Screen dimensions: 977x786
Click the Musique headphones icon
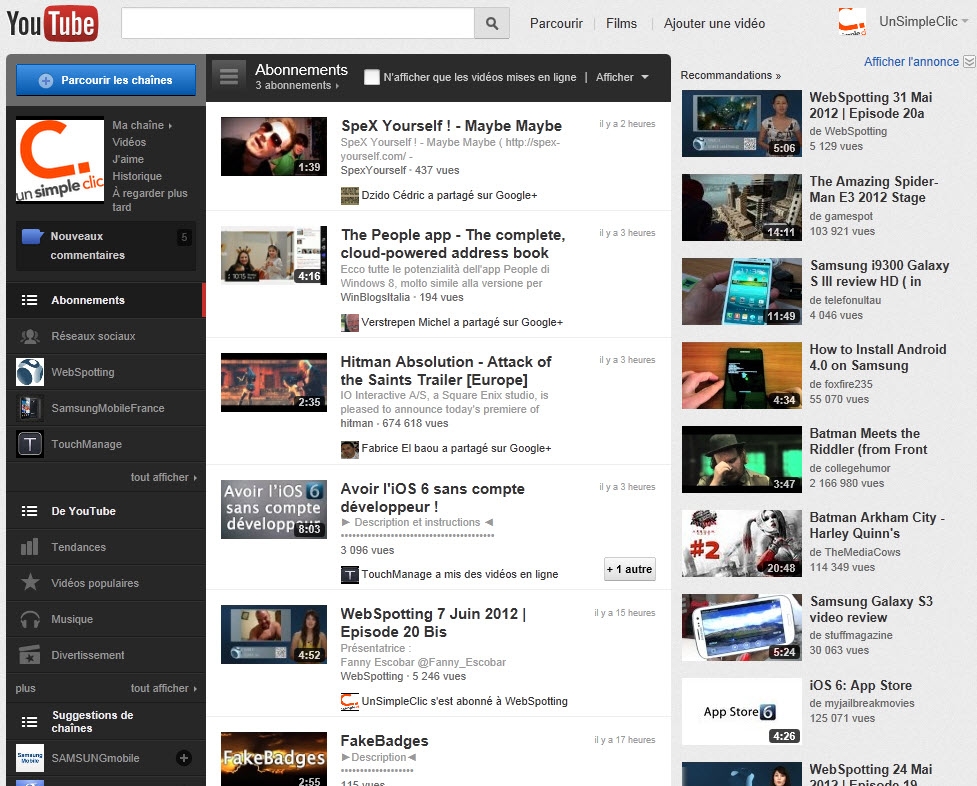click(30, 620)
